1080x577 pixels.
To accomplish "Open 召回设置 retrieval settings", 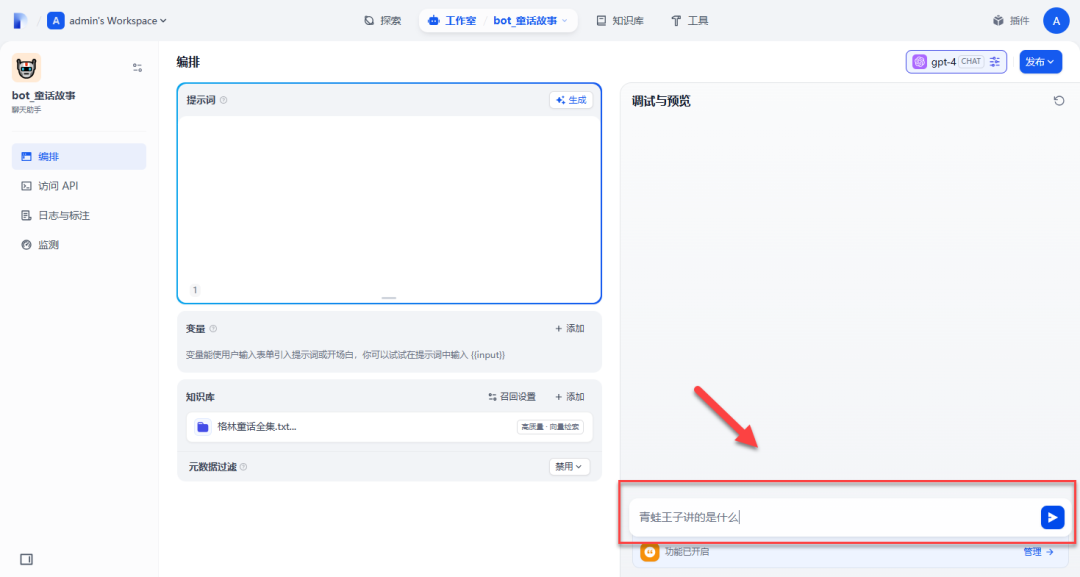I will tap(512, 397).
